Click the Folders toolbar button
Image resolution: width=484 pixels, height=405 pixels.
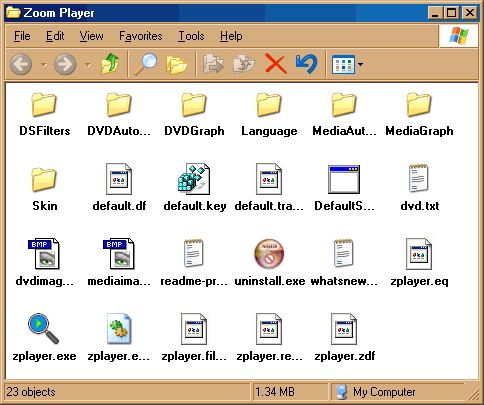176,64
